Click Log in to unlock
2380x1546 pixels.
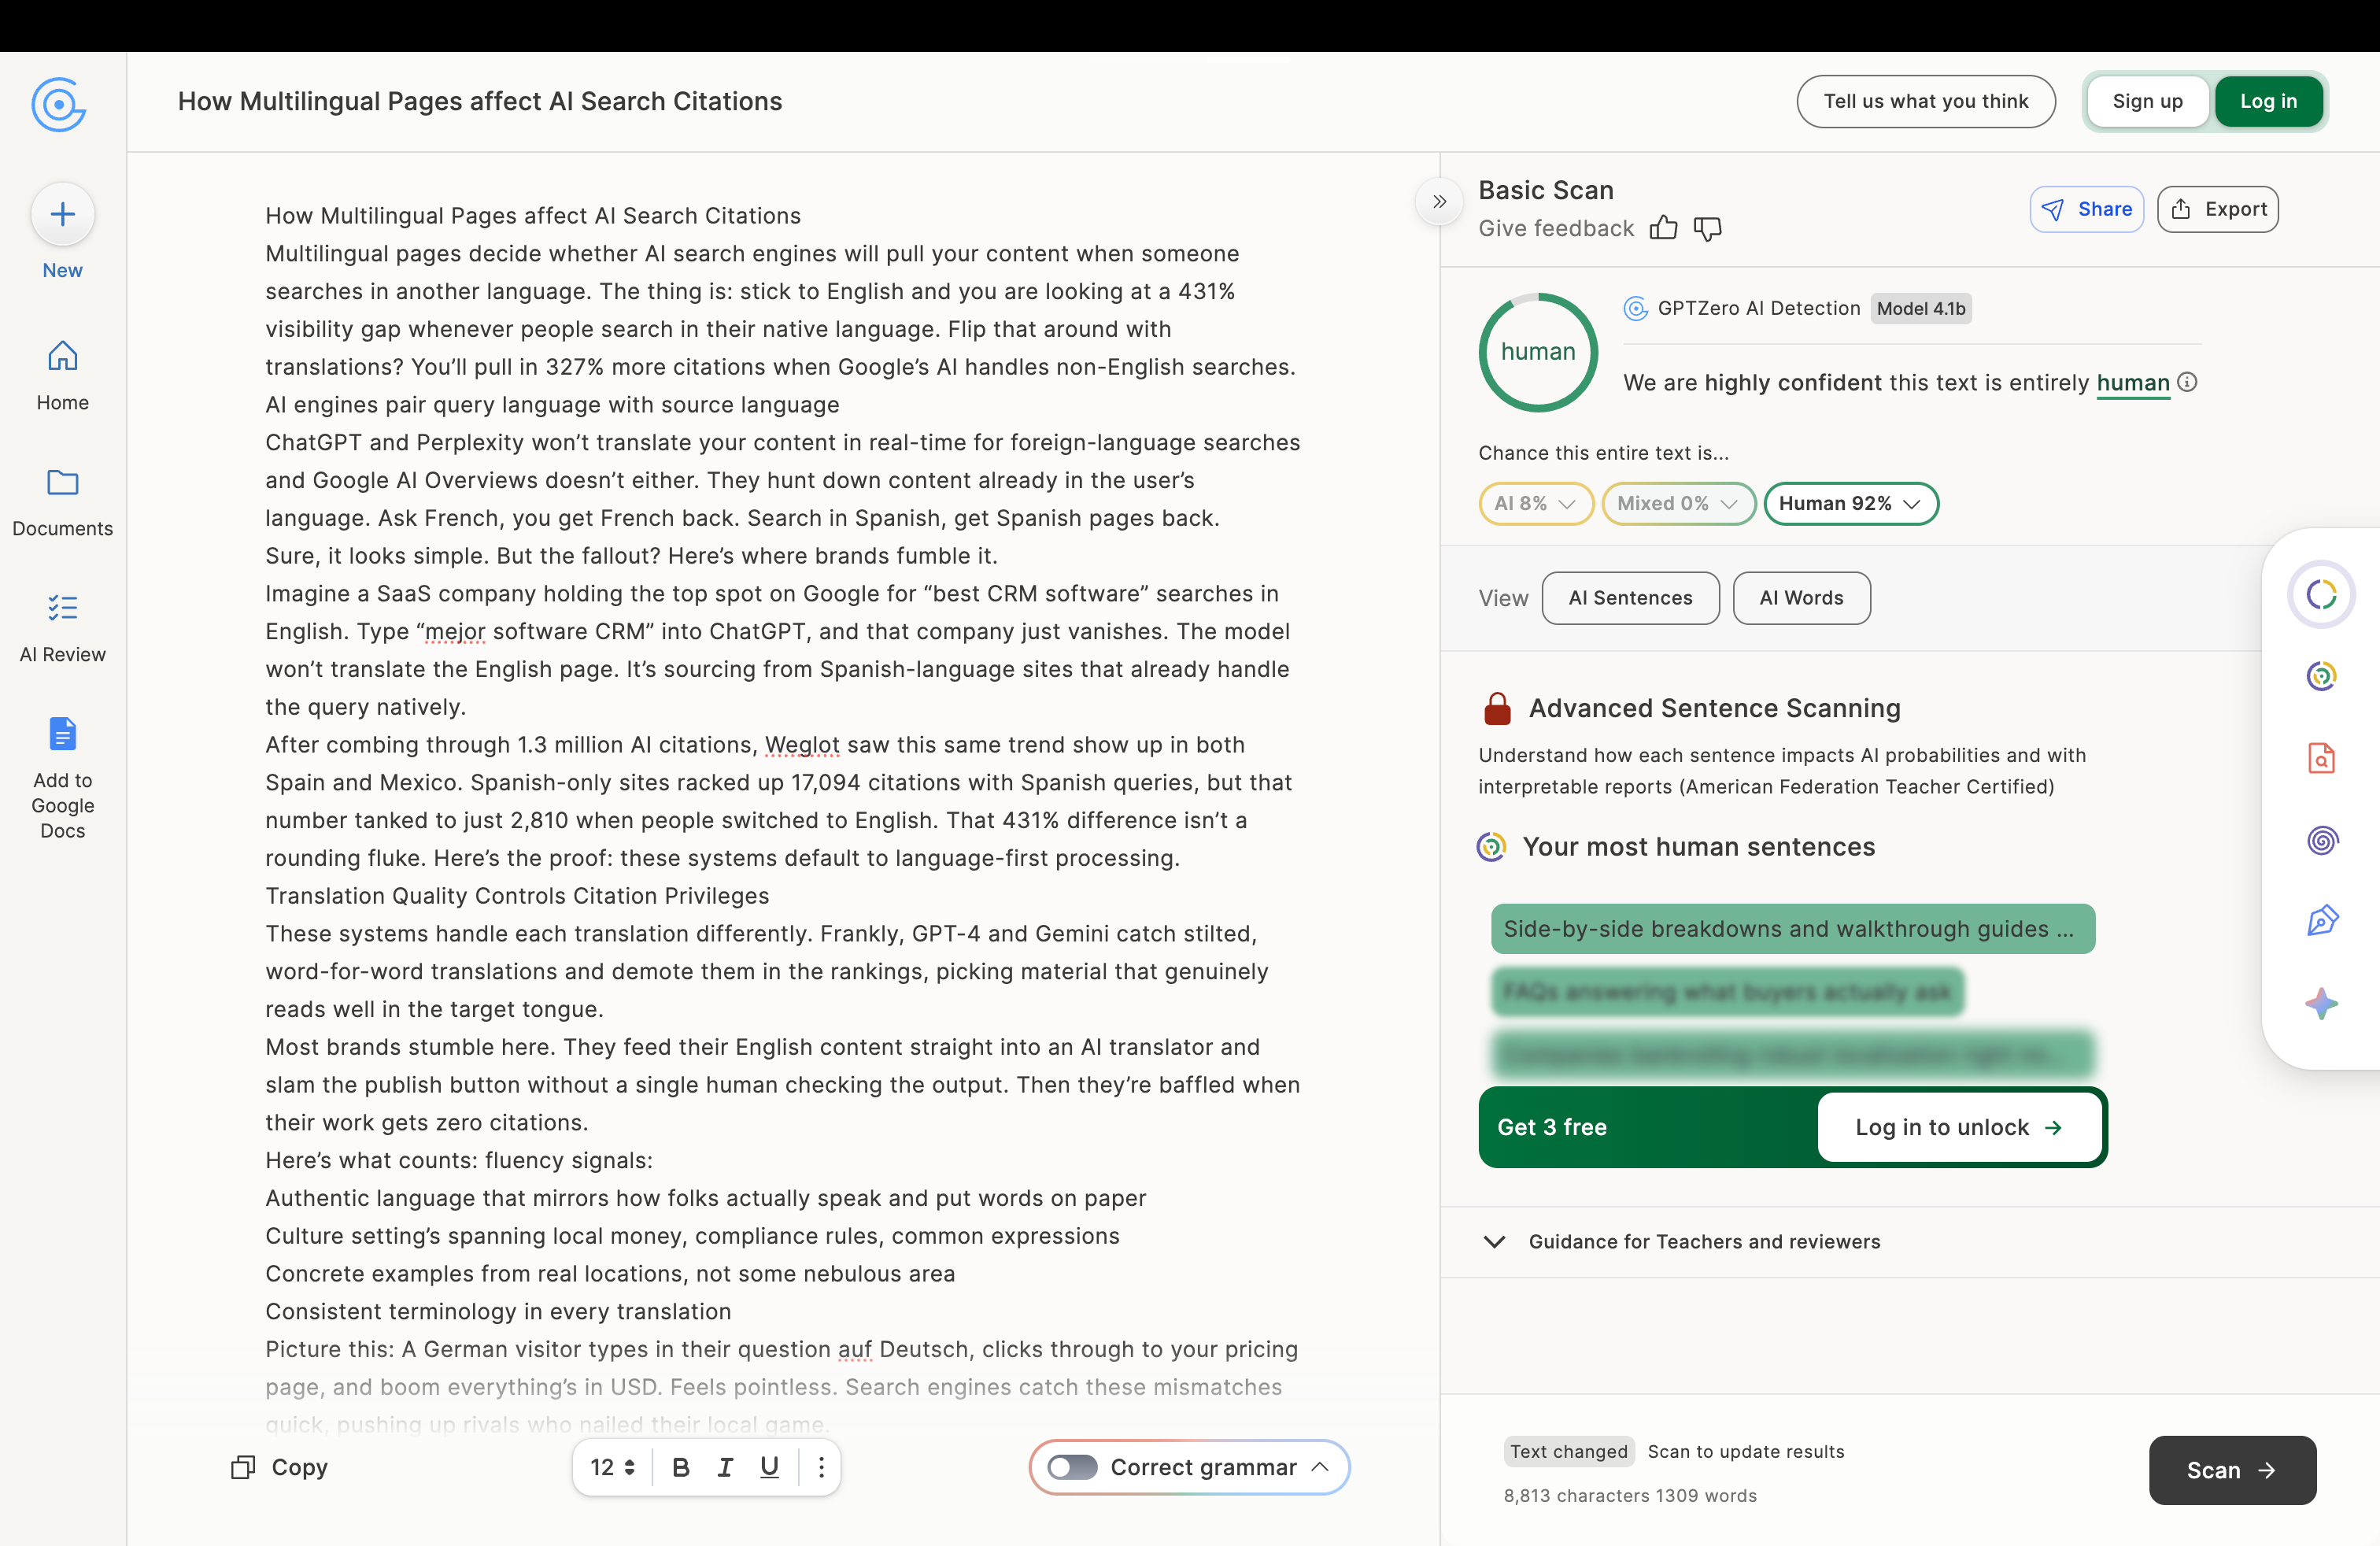click(1959, 1127)
